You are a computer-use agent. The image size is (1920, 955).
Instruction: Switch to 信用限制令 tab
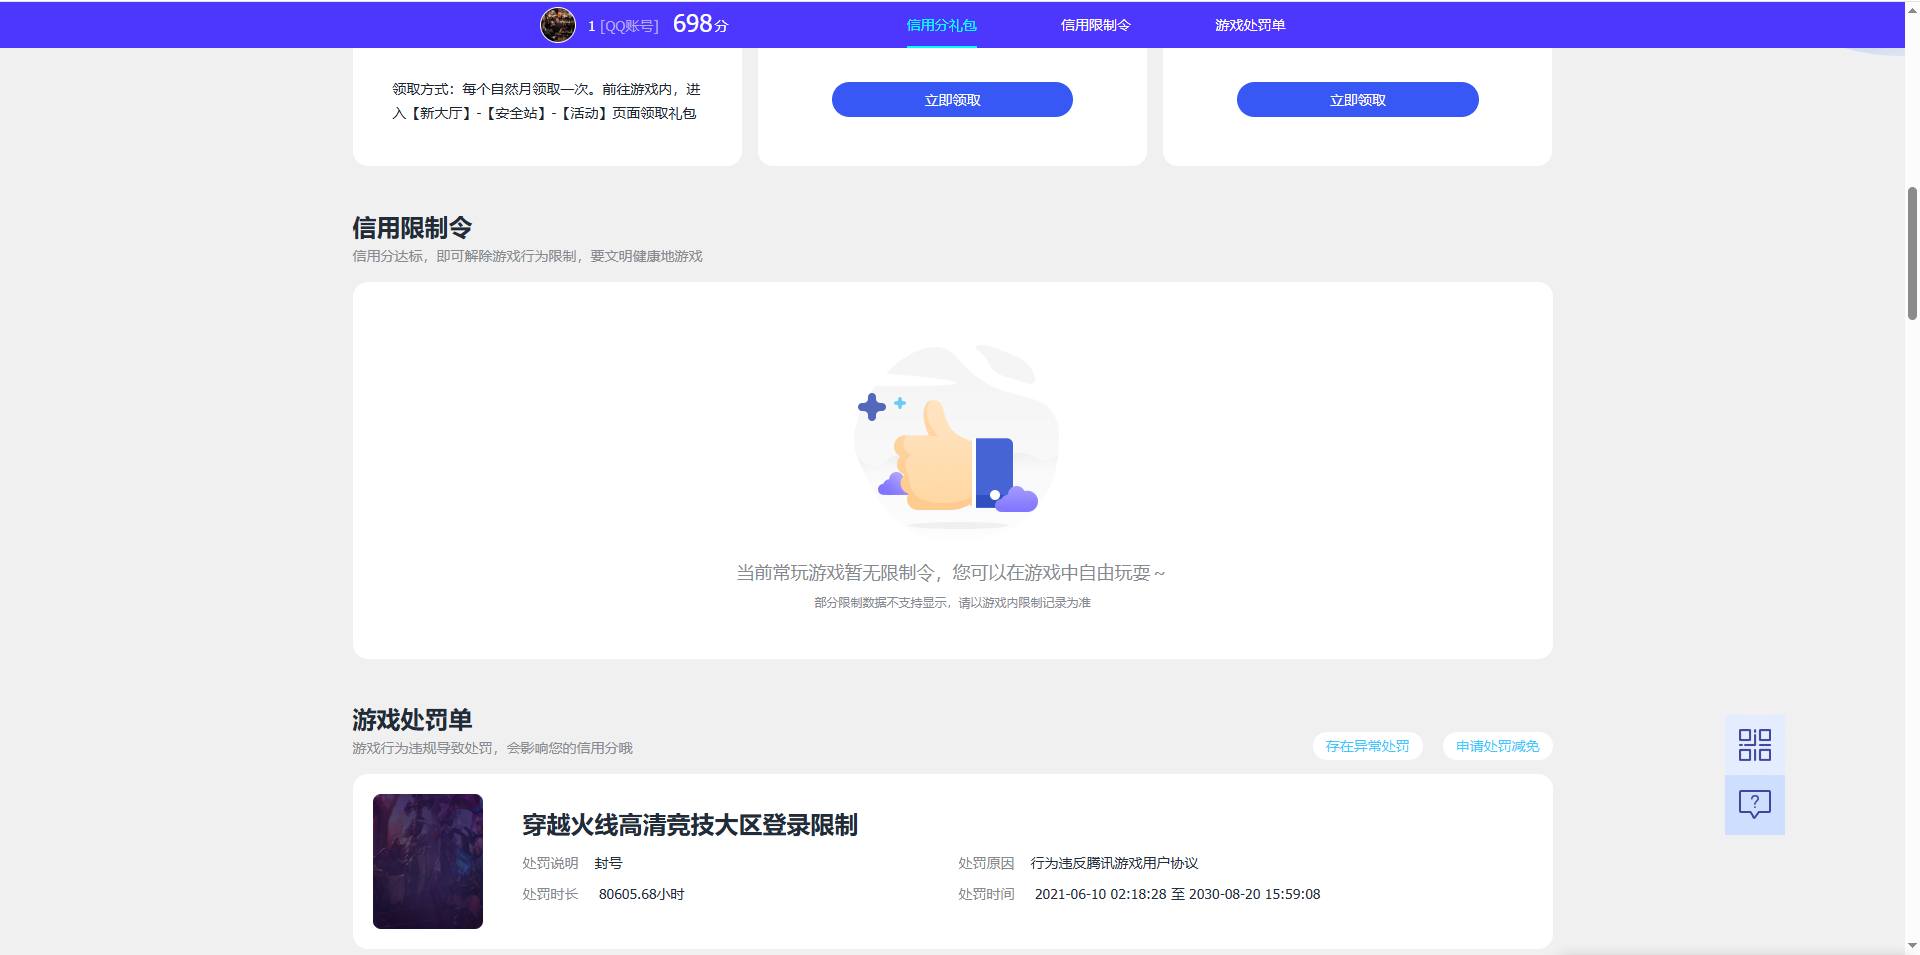(x=1095, y=25)
